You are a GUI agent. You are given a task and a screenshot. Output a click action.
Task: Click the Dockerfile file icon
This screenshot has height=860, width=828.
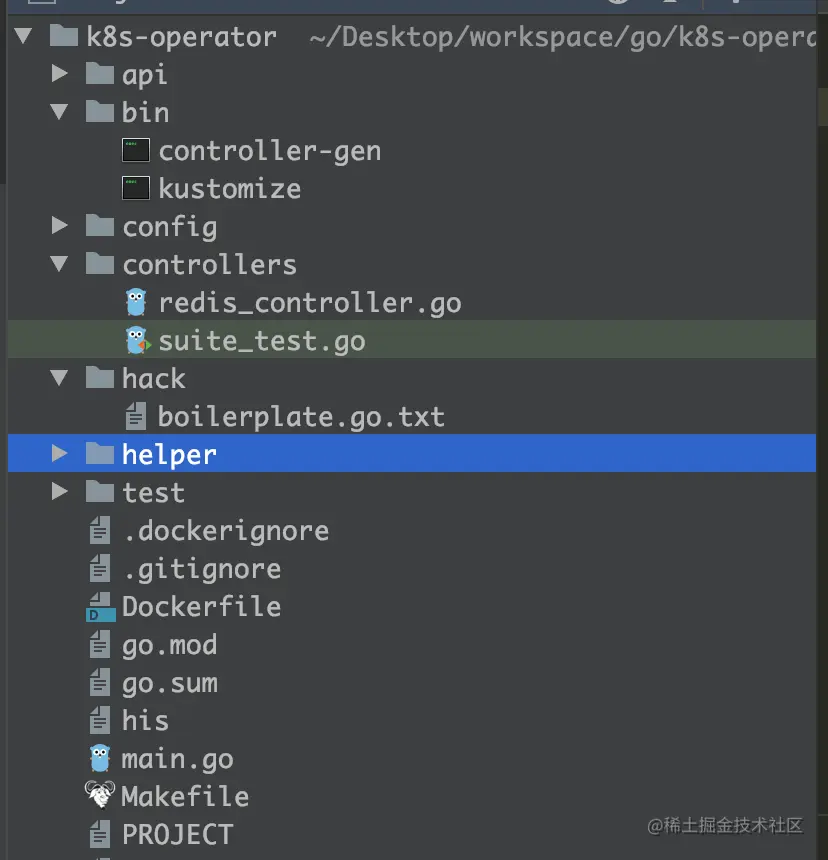[100, 607]
